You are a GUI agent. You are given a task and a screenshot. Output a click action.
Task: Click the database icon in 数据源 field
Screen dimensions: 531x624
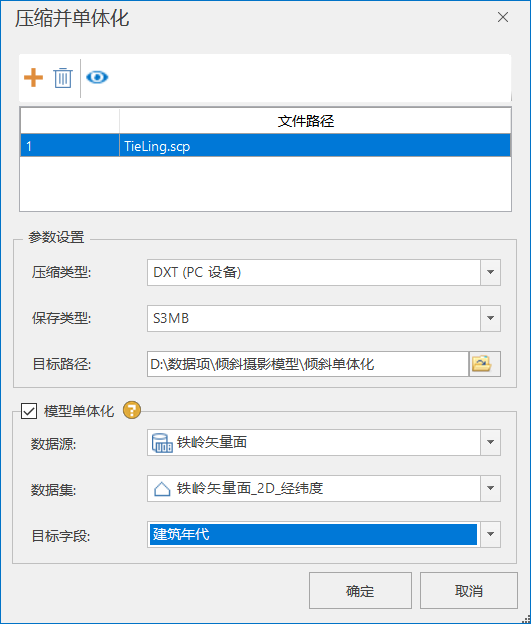[162, 443]
